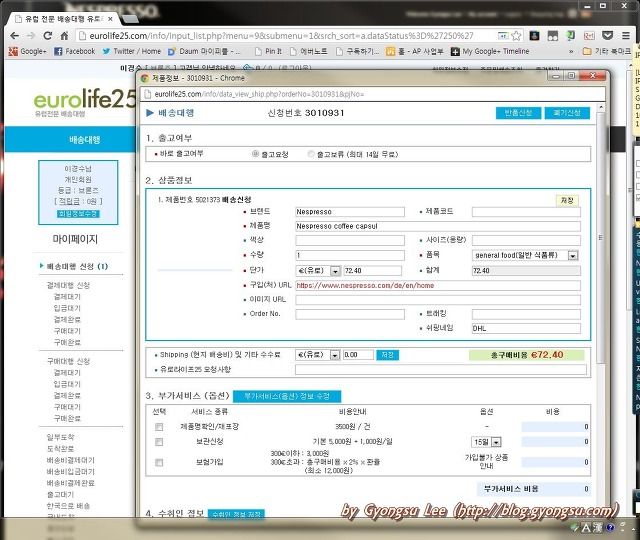640x540 pixels.
Task: Go back using Chrome's back arrow
Action: coord(15,36)
